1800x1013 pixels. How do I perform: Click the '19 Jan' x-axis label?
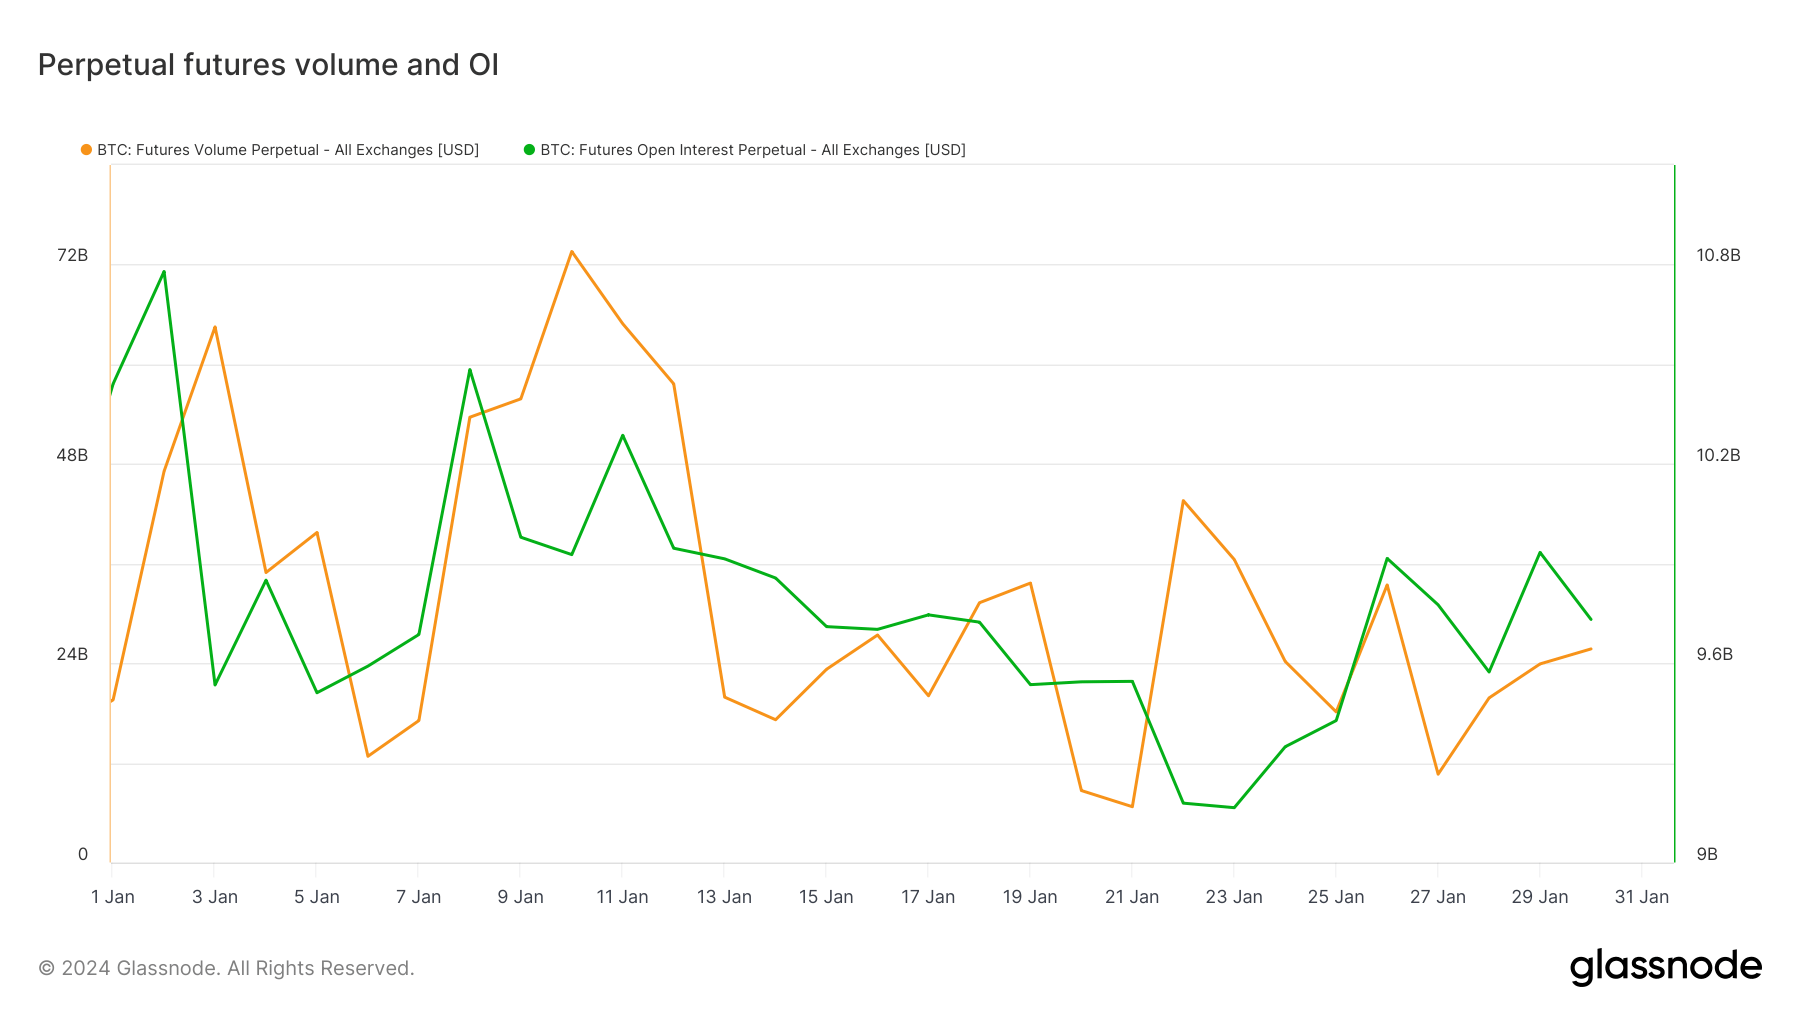[1030, 897]
